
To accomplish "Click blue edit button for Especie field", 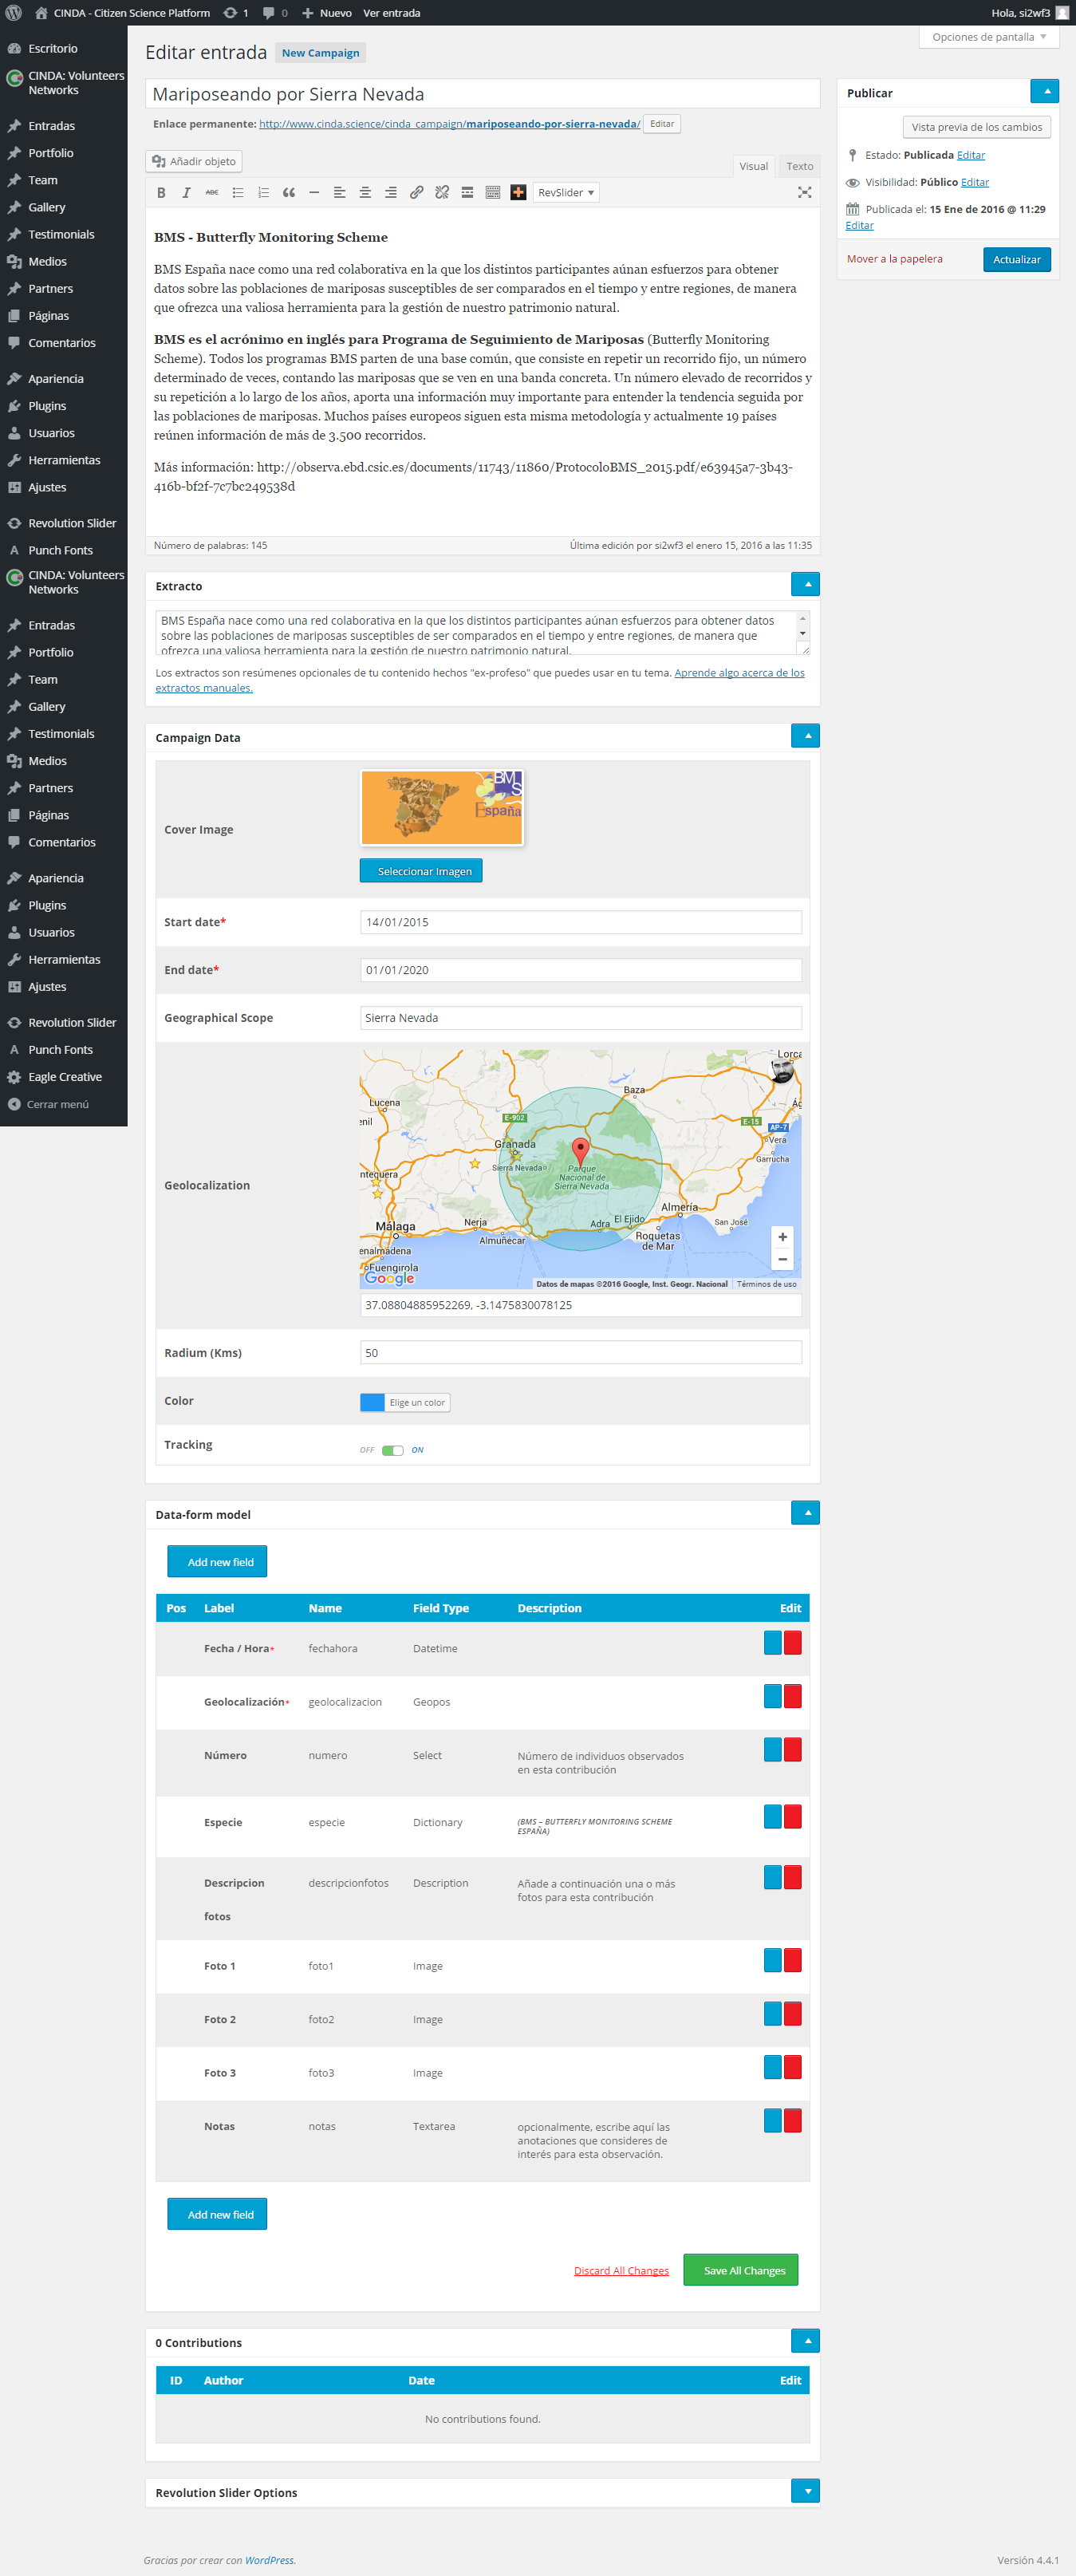I will pyautogui.click(x=772, y=1817).
